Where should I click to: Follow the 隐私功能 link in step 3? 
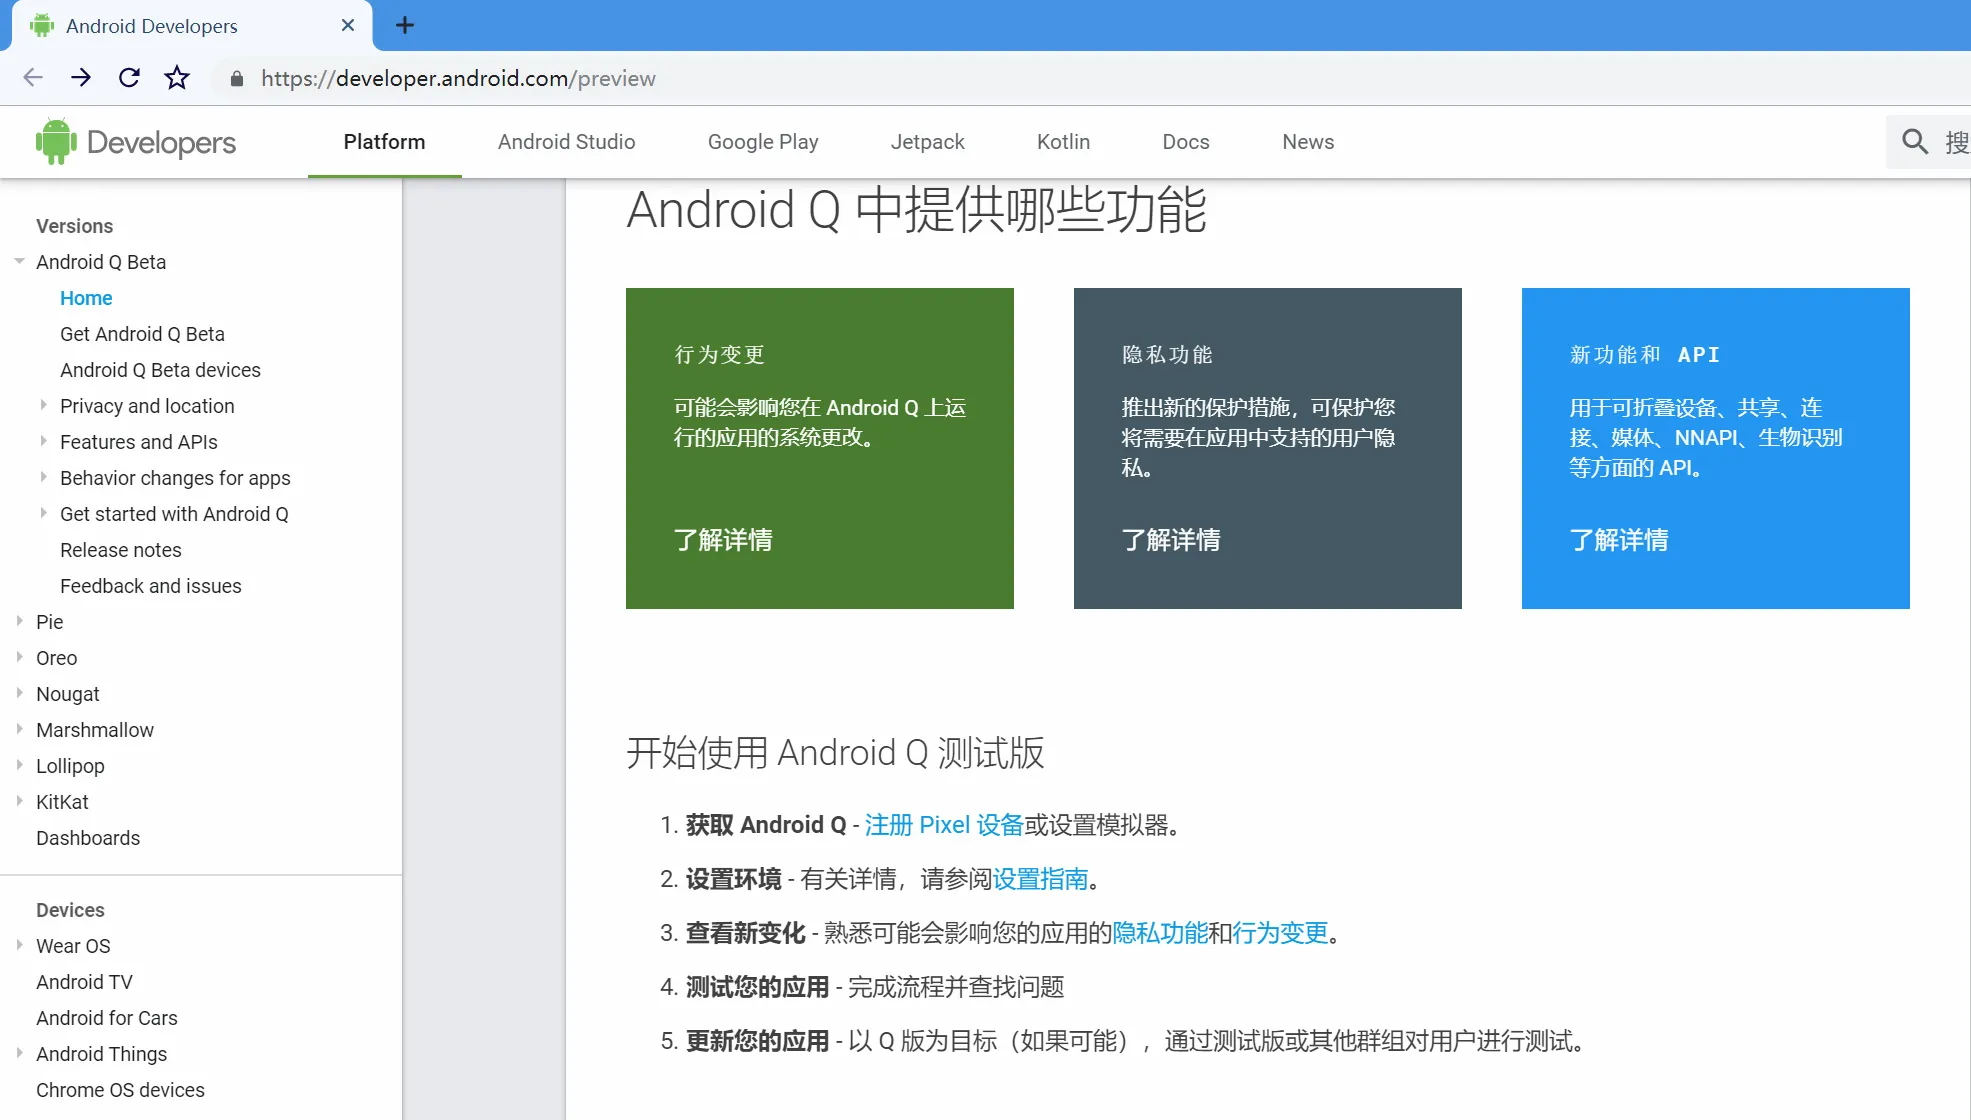tap(1160, 933)
